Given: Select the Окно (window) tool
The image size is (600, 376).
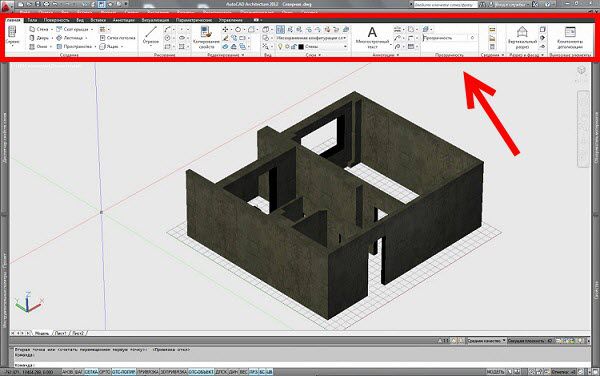Looking at the screenshot, I should (x=38, y=47).
